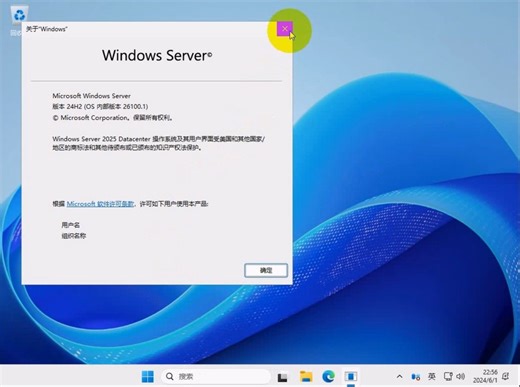Screen dimensions: 520x387
Task: Select the Recycle Bin desktop icon
Action: [19, 20]
